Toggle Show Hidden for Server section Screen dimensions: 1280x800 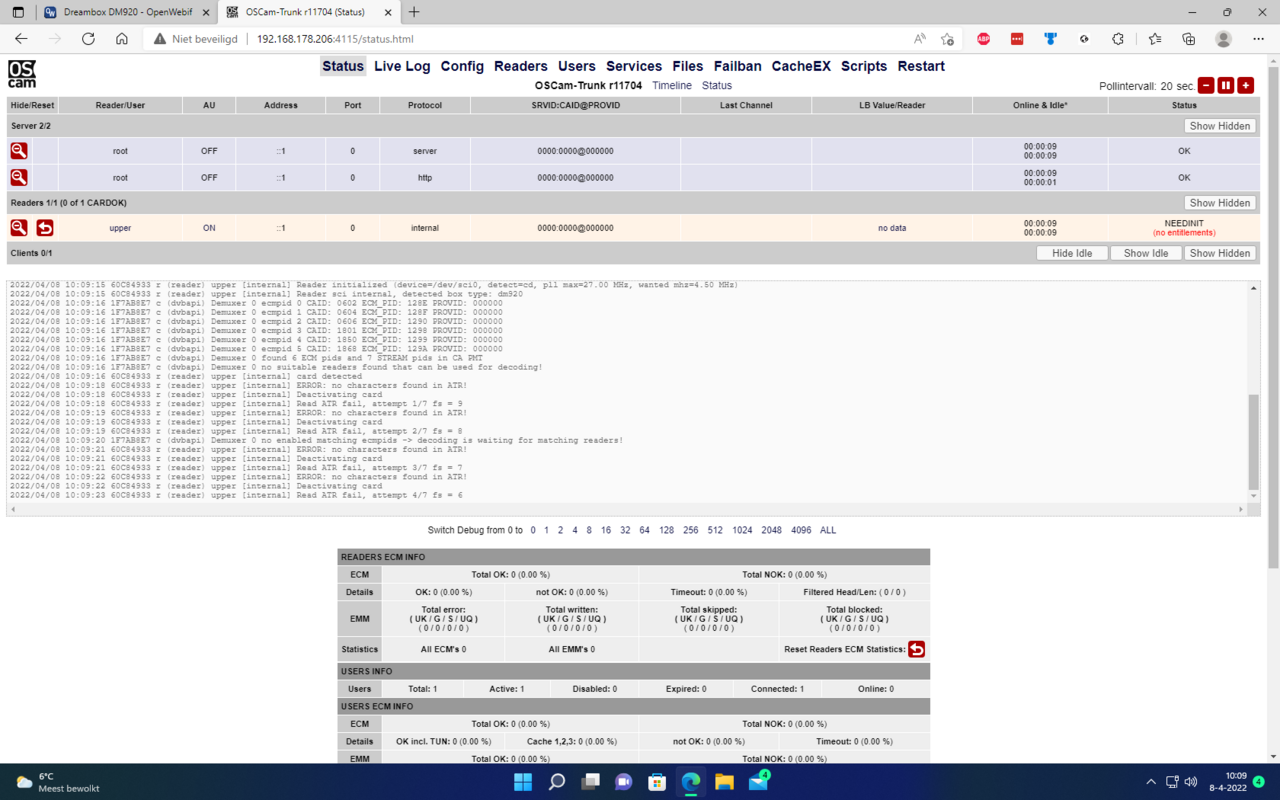pos(1219,126)
